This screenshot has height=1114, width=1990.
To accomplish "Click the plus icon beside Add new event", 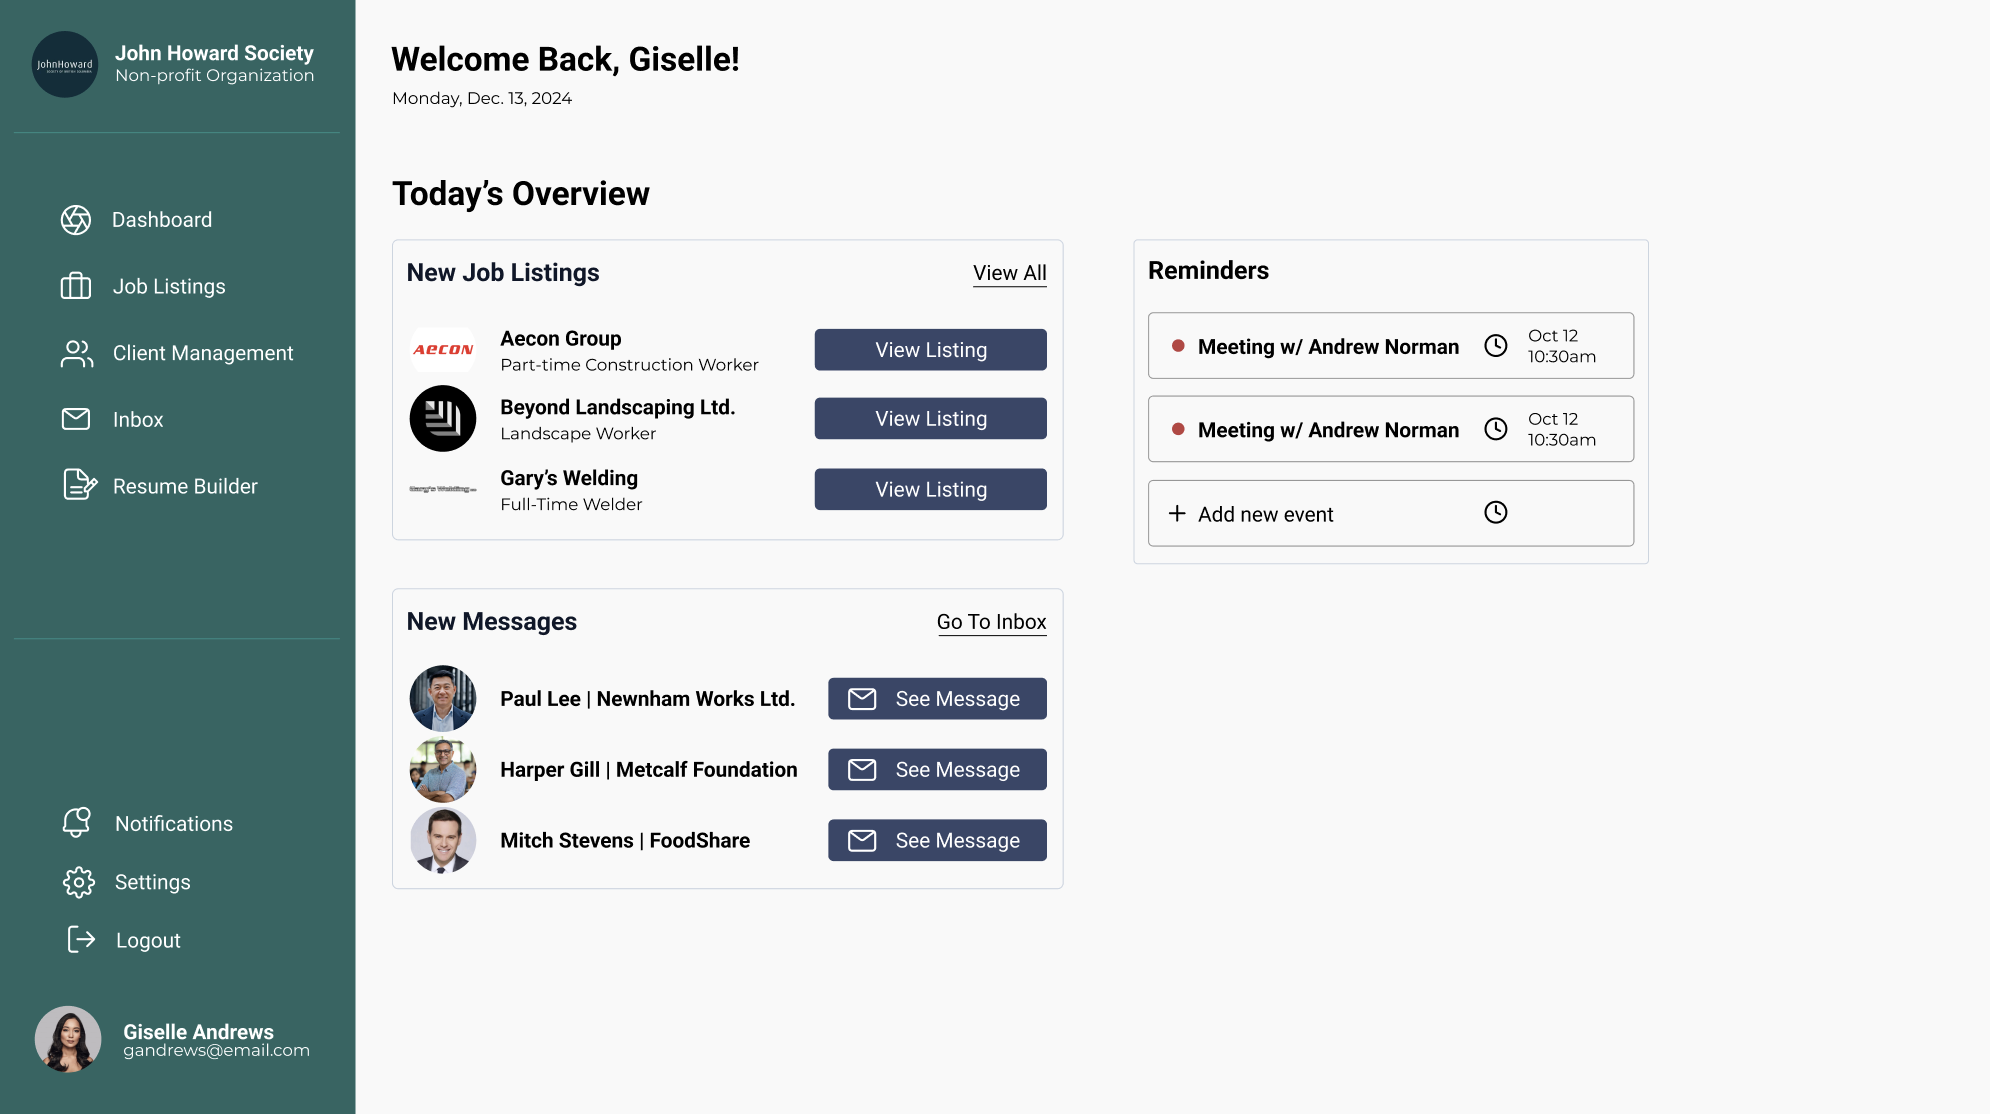I will point(1177,513).
